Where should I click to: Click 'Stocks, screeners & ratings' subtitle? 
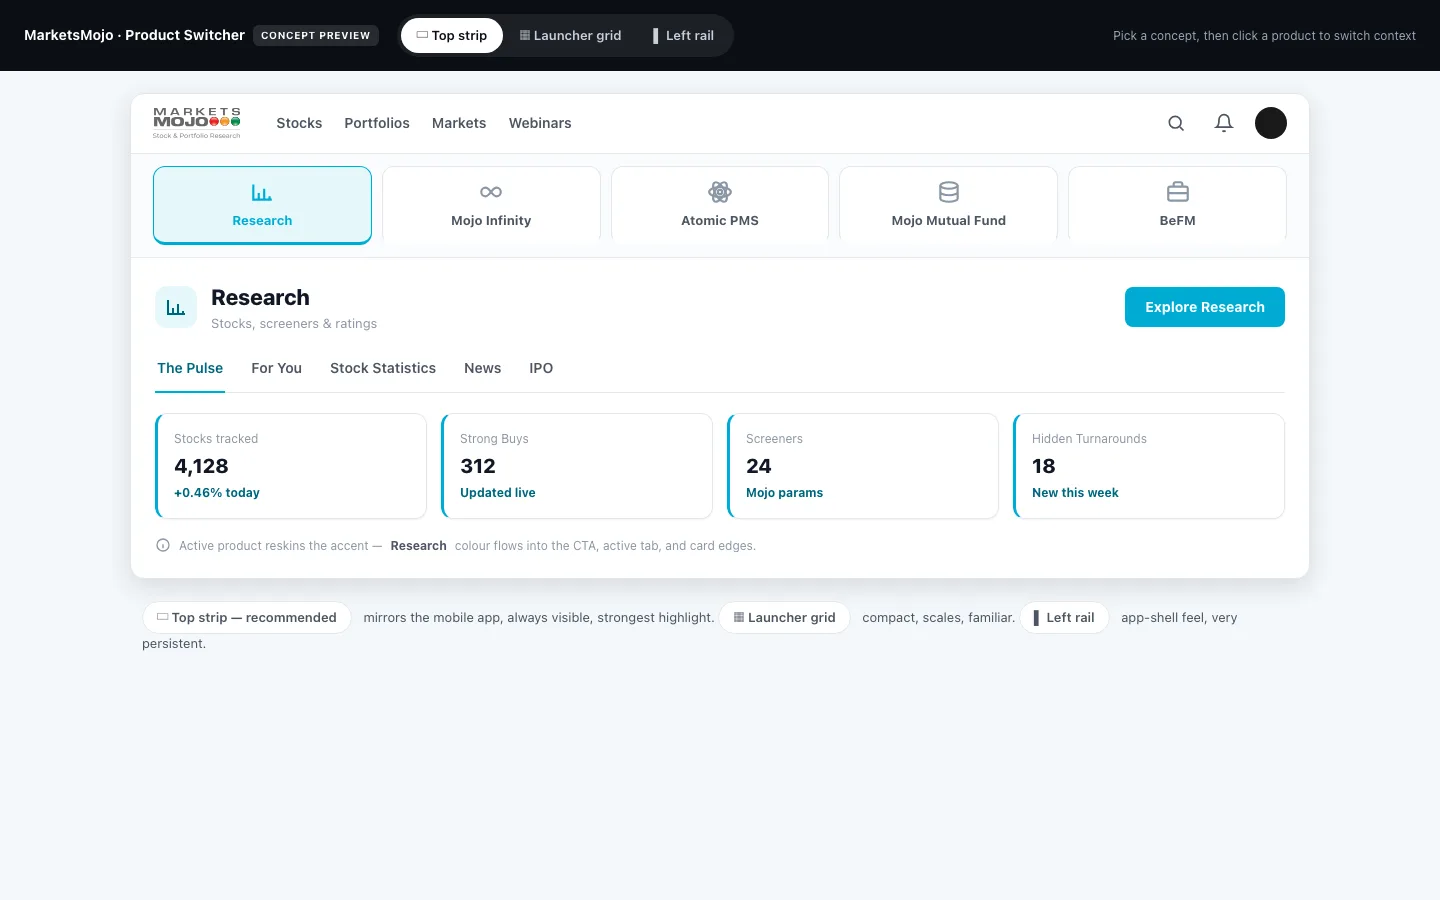[294, 324]
